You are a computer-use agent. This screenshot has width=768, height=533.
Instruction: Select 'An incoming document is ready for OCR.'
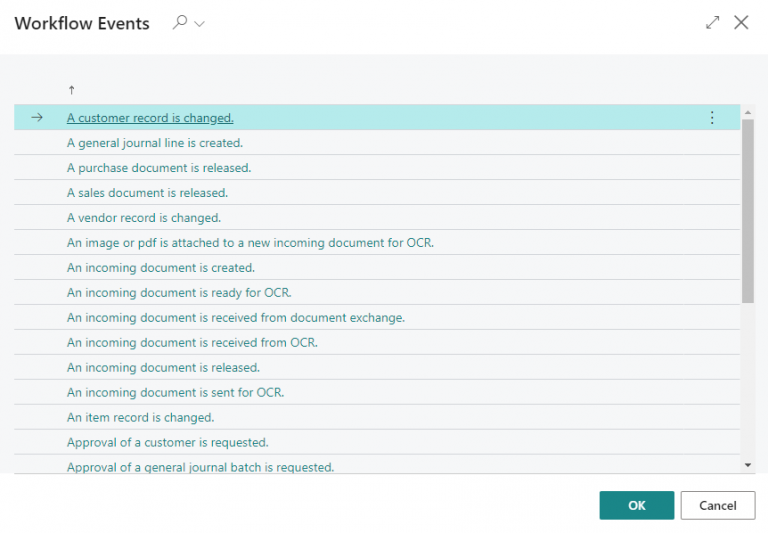[179, 293]
